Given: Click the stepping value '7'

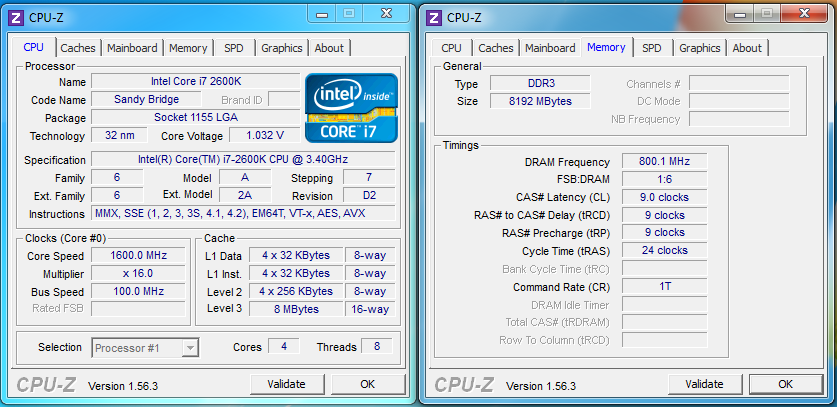Looking at the screenshot, I should [369, 177].
